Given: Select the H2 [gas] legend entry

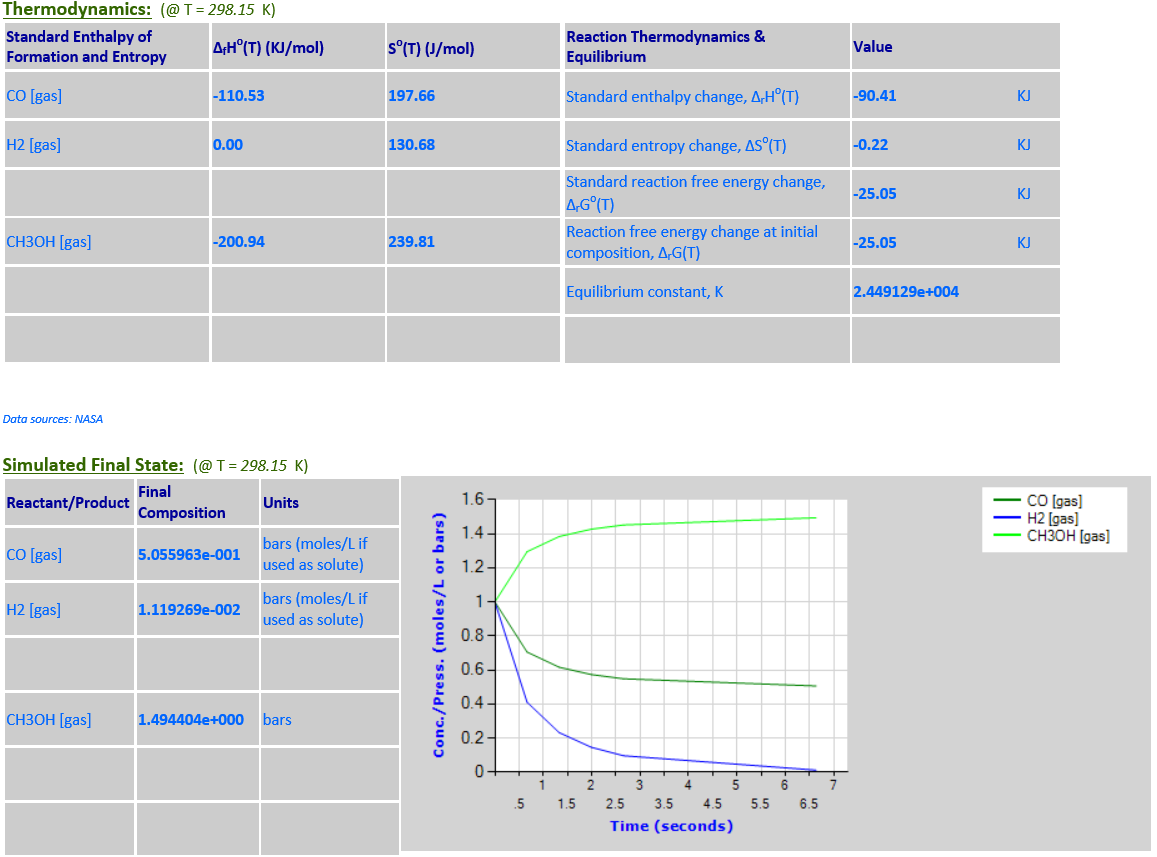Looking at the screenshot, I should [x=1052, y=518].
